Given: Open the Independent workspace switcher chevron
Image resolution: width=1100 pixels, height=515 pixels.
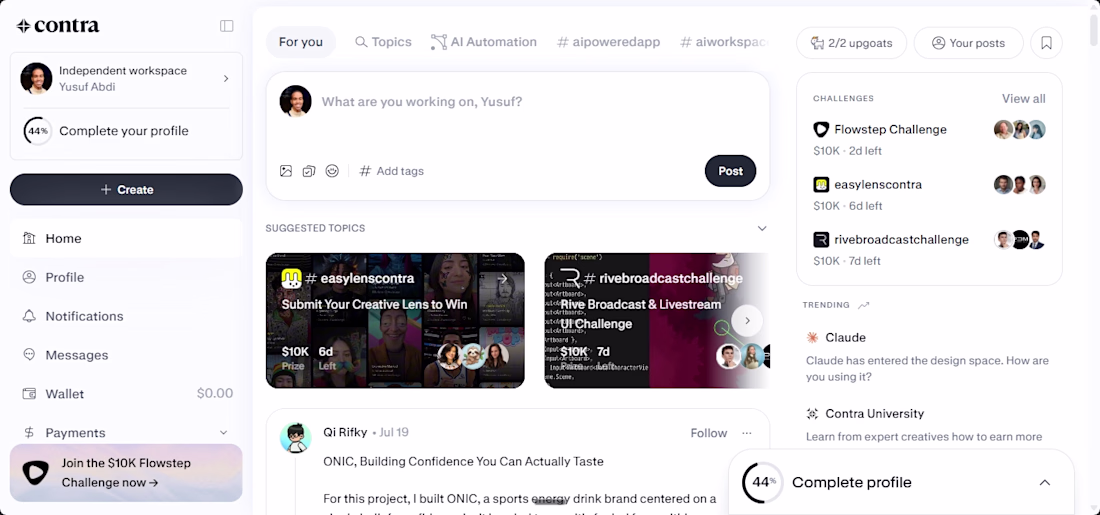Looking at the screenshot, I should click(226, 79).
